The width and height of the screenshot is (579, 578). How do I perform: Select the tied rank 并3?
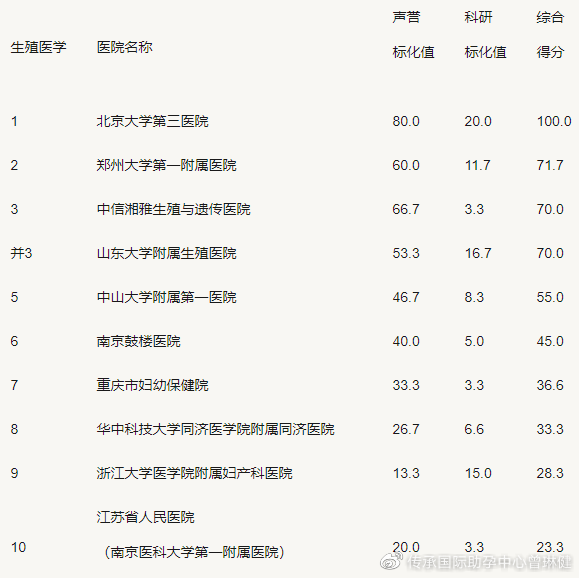pyautogui.click(x=21, y=253)
